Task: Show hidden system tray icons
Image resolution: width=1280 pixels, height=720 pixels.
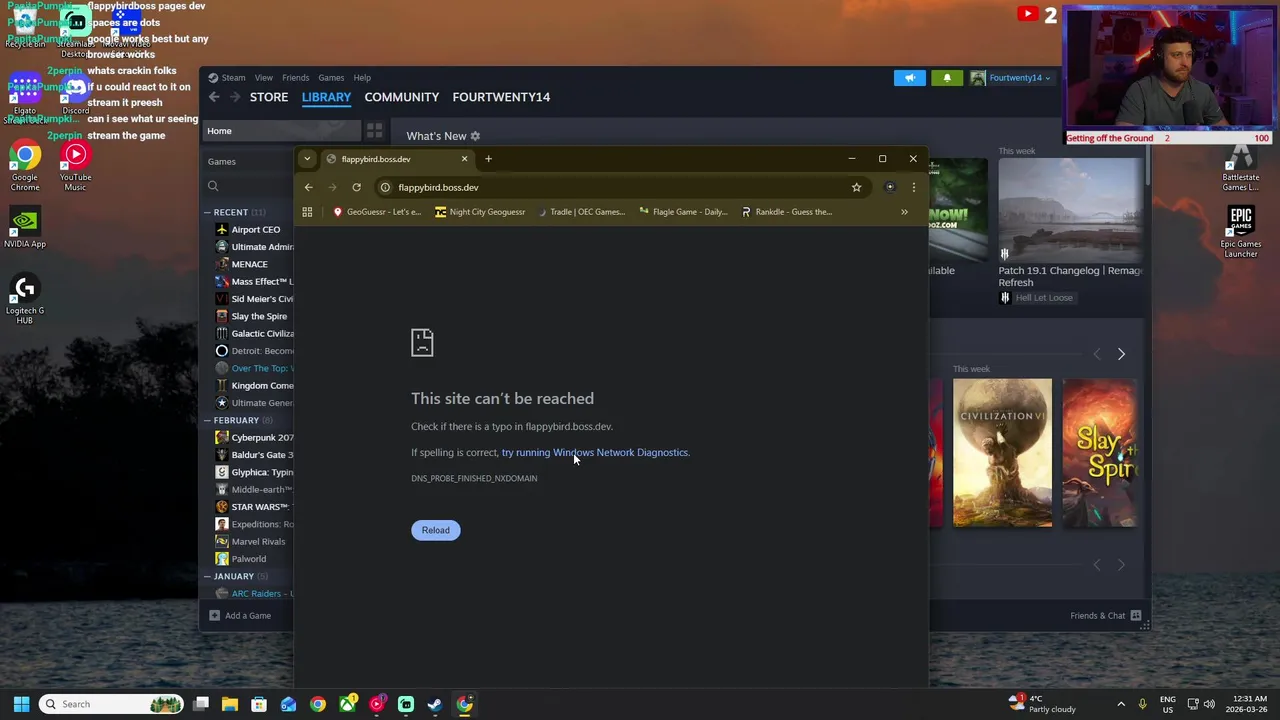Action: (1121, 704)
